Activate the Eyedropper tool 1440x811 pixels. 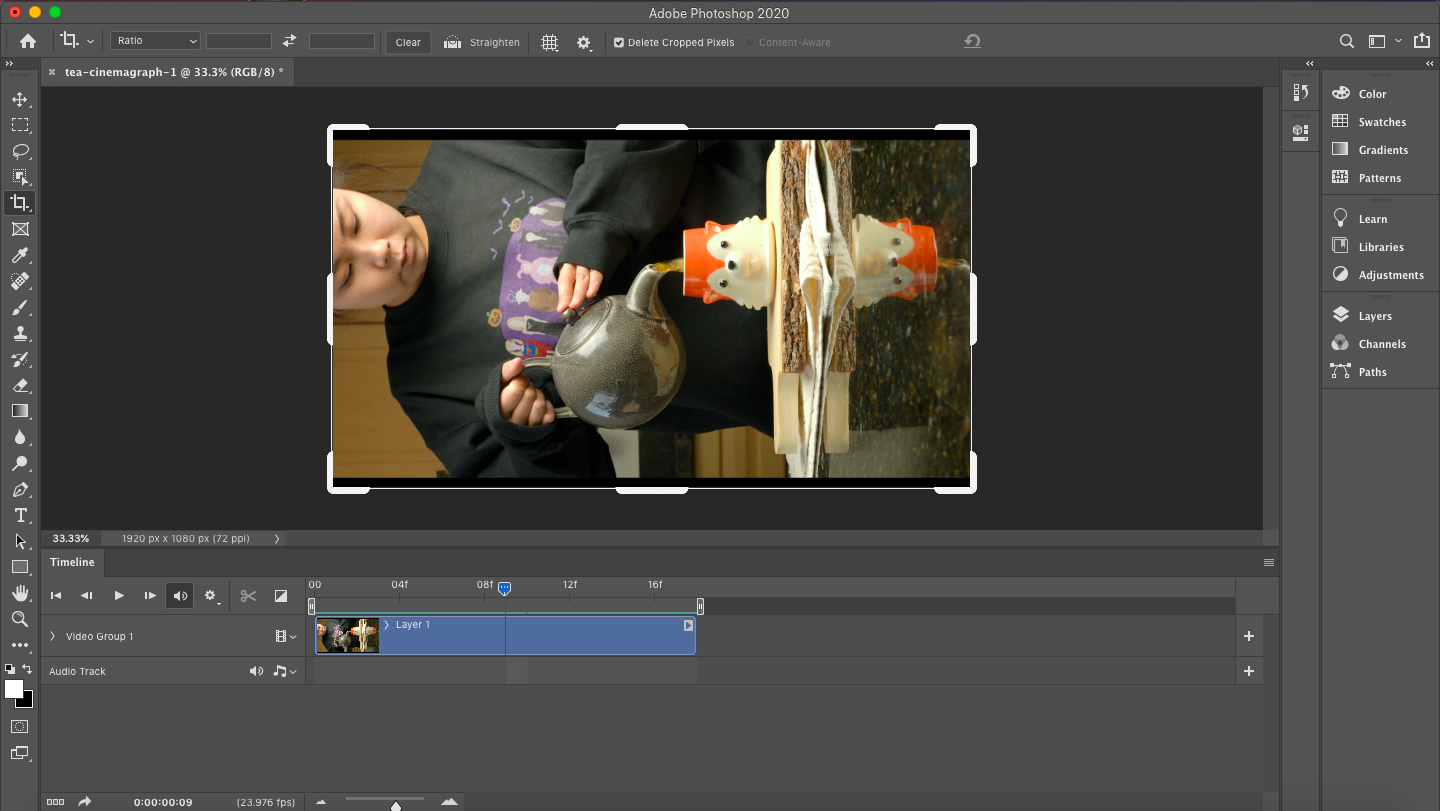20,255
